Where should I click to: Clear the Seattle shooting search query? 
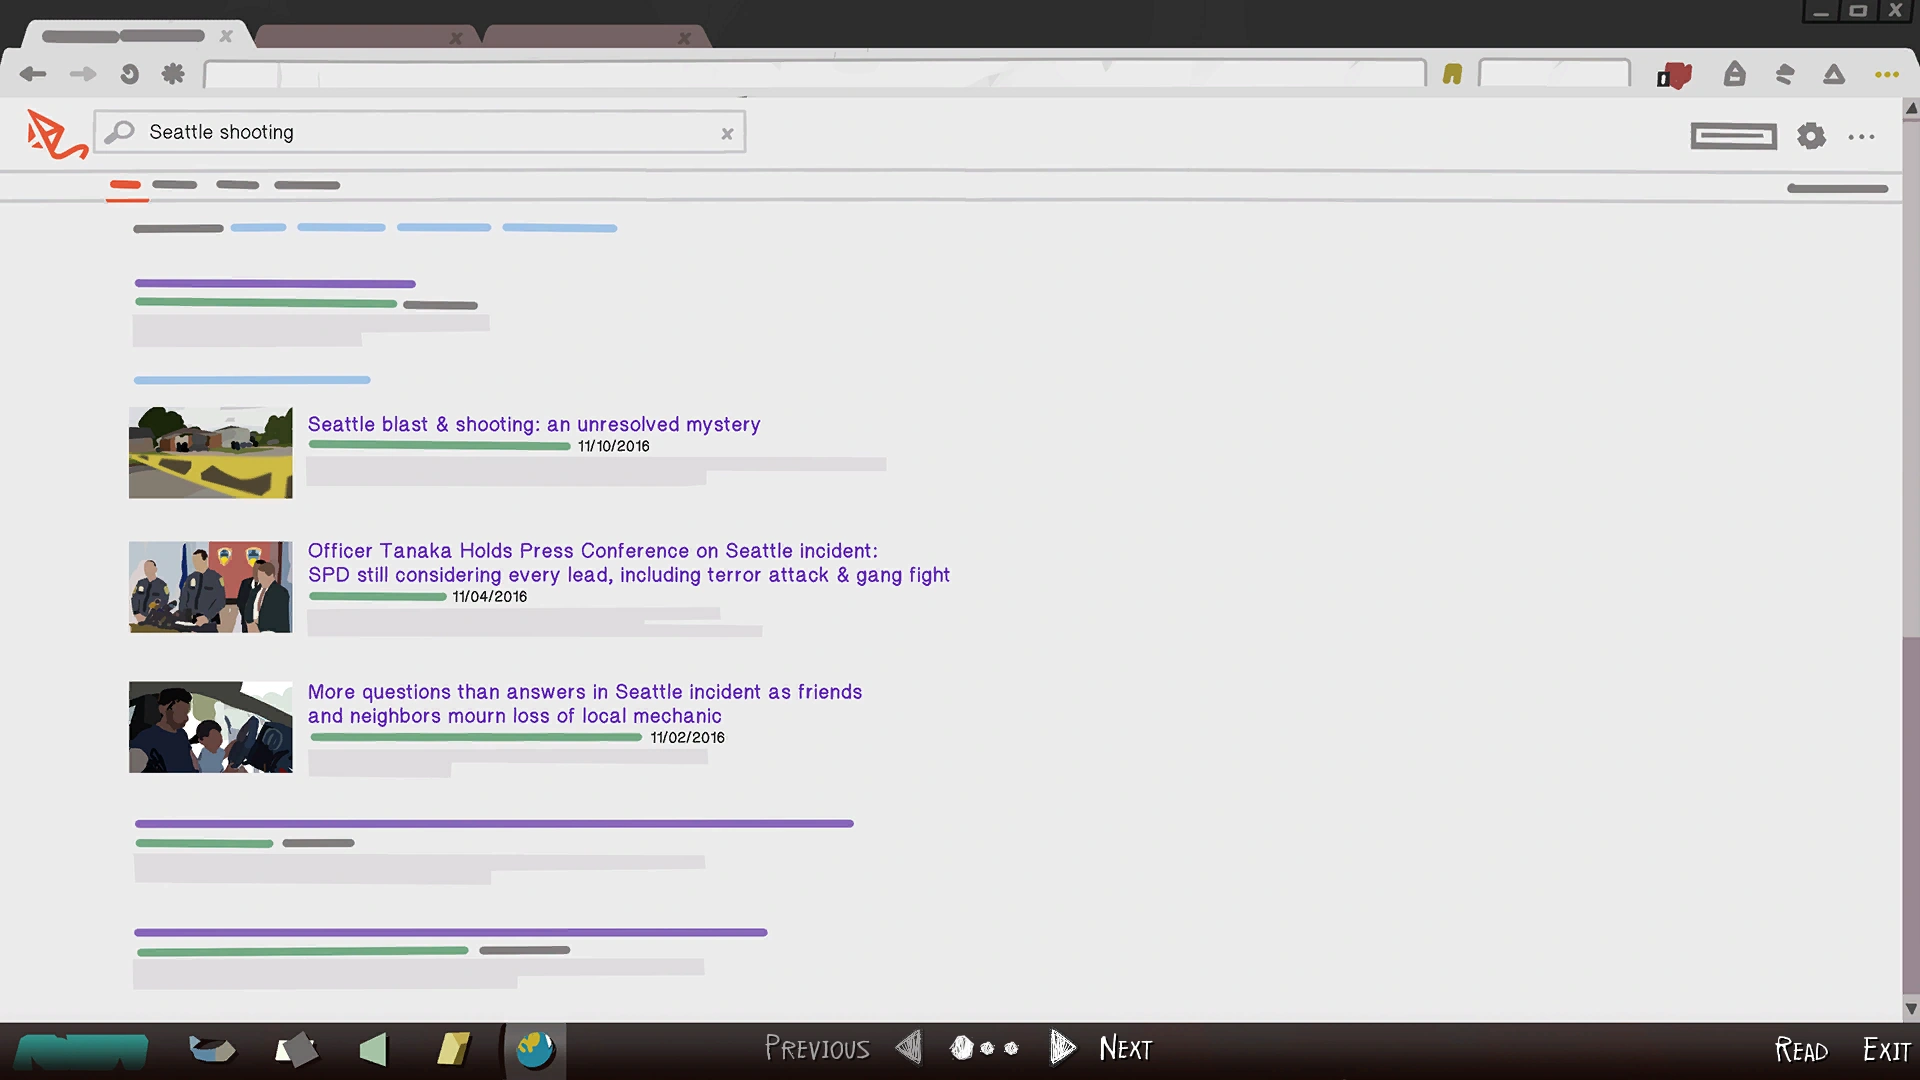click(727, 133)
